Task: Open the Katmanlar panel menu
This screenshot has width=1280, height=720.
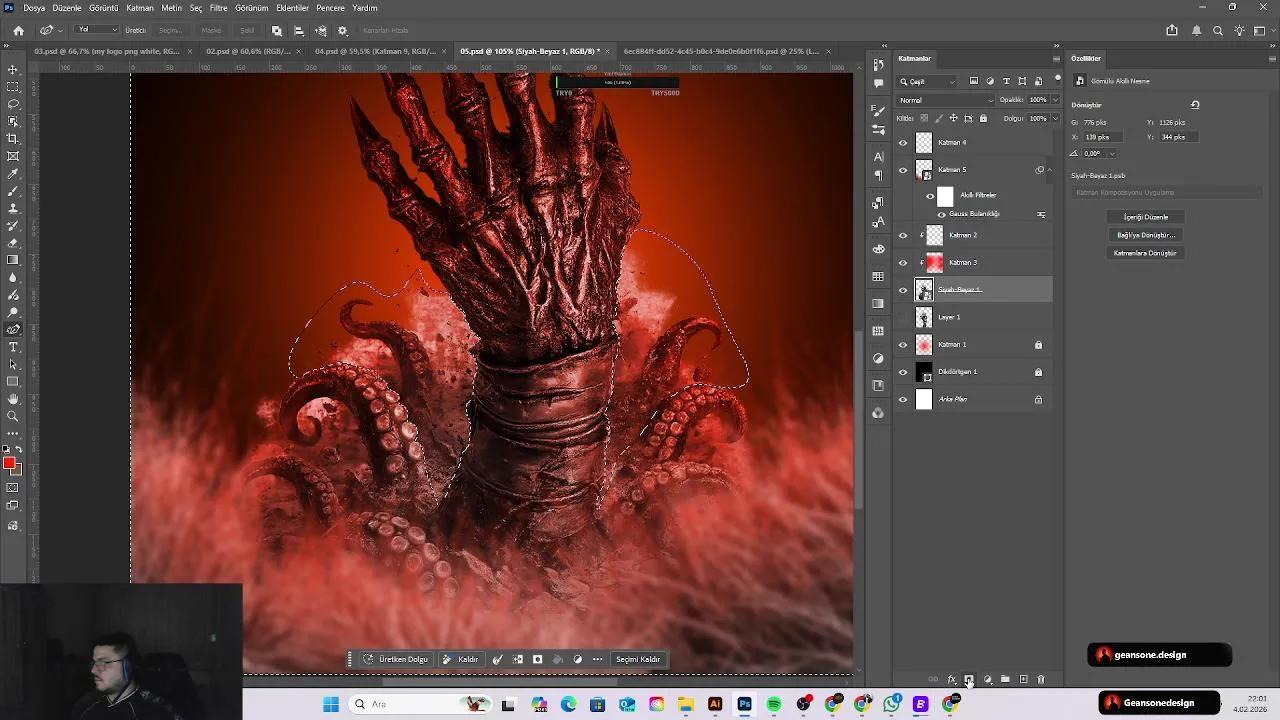Action: coord(1056,59)
